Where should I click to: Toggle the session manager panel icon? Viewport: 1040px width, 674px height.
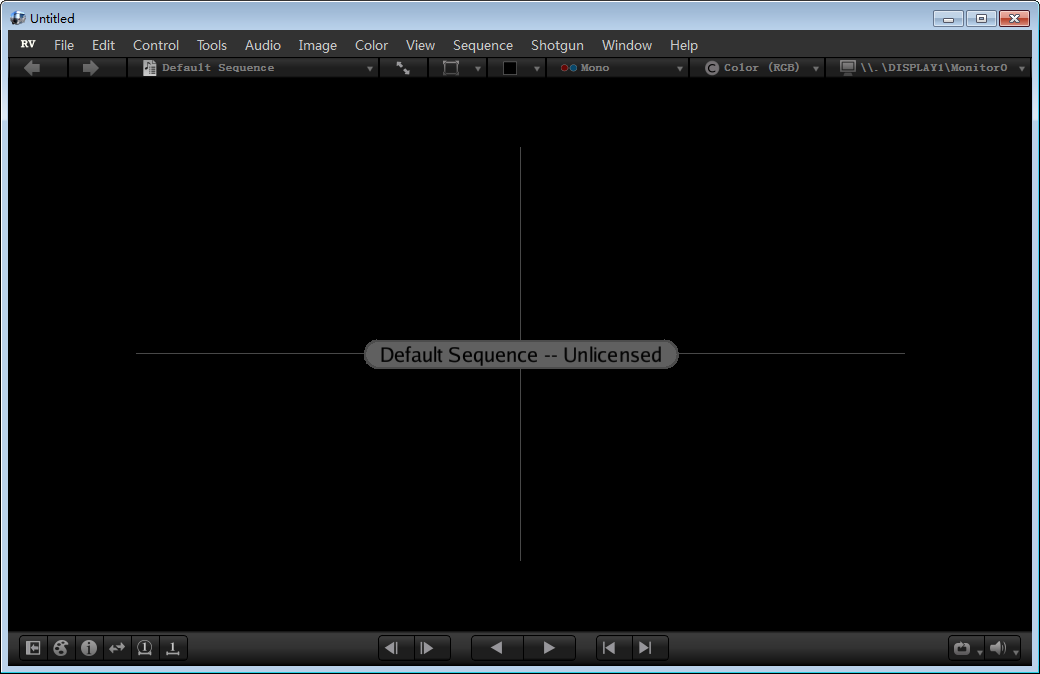point(33,648)
